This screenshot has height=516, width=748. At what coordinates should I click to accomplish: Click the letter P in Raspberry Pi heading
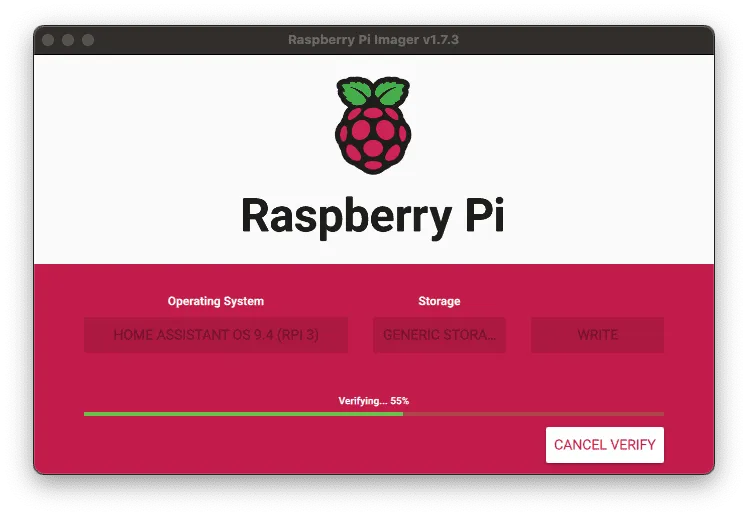pyautogui.click(x=477, y=215)
